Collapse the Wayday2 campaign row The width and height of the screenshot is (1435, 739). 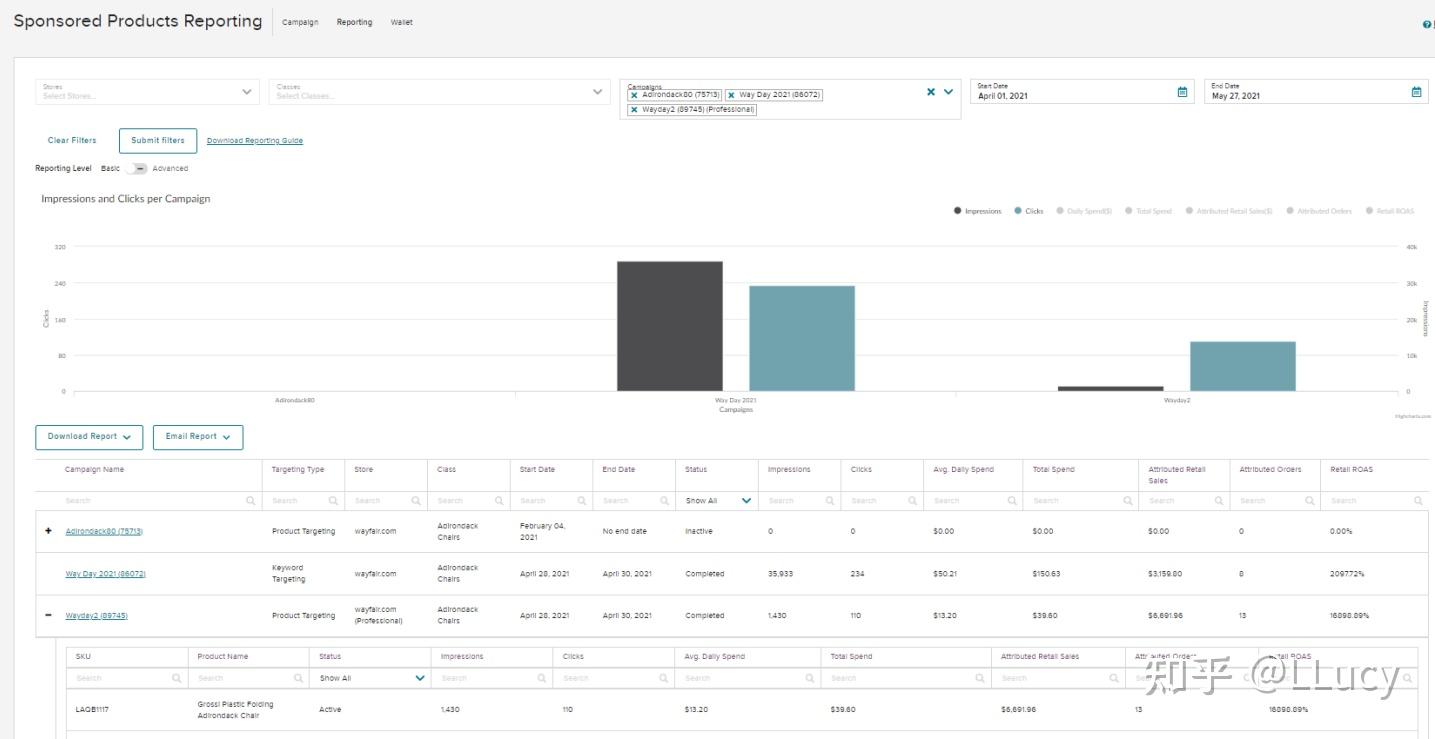click(48, 616)
